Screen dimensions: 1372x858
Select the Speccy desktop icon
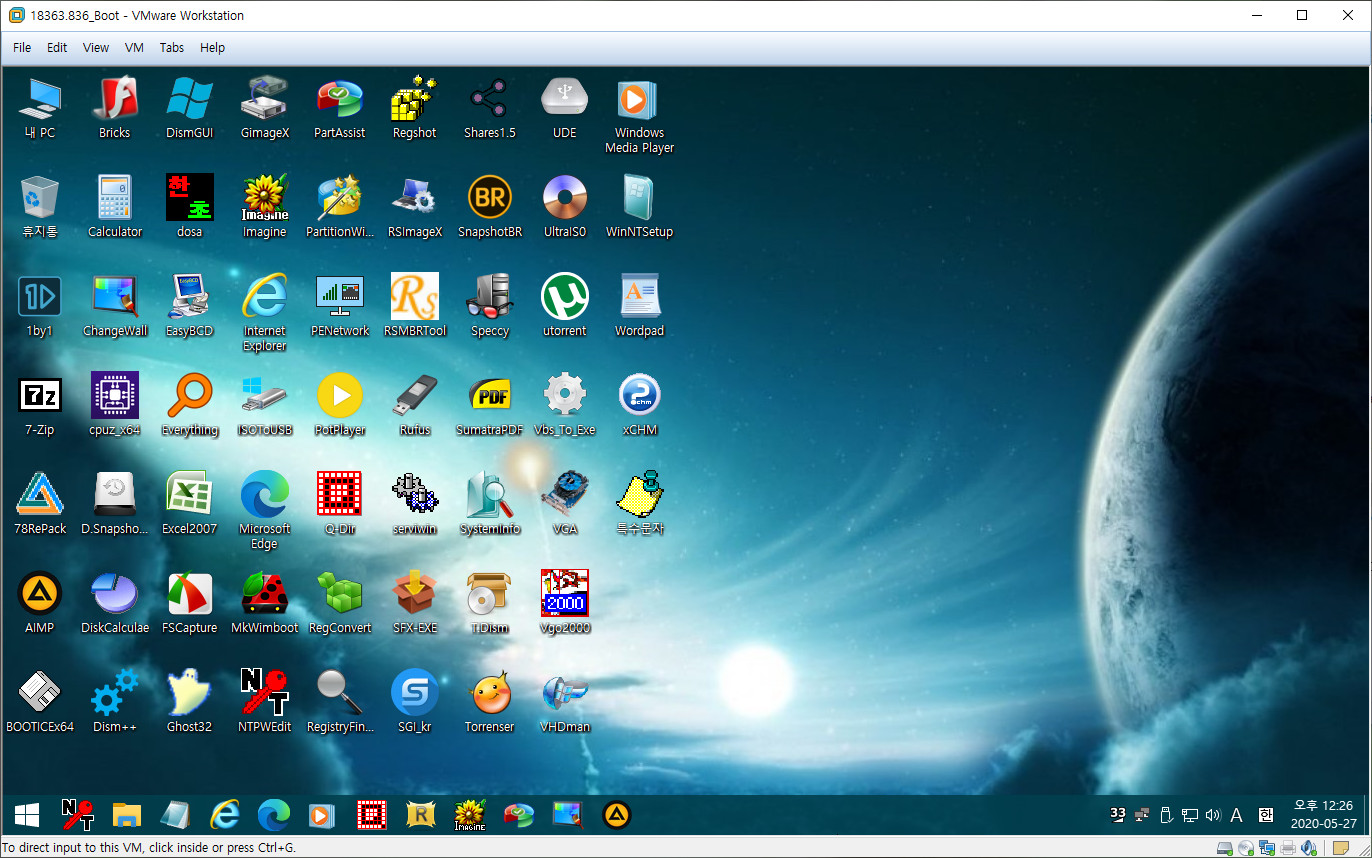point(490,306)
